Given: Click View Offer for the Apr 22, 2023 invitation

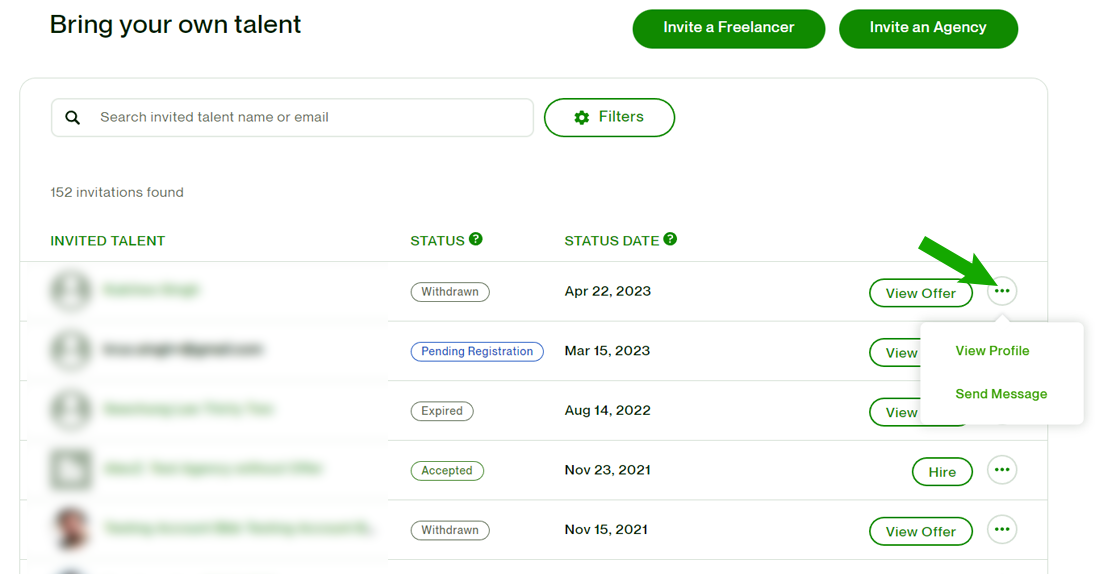Looking at the screenshot, I should 920,293.
